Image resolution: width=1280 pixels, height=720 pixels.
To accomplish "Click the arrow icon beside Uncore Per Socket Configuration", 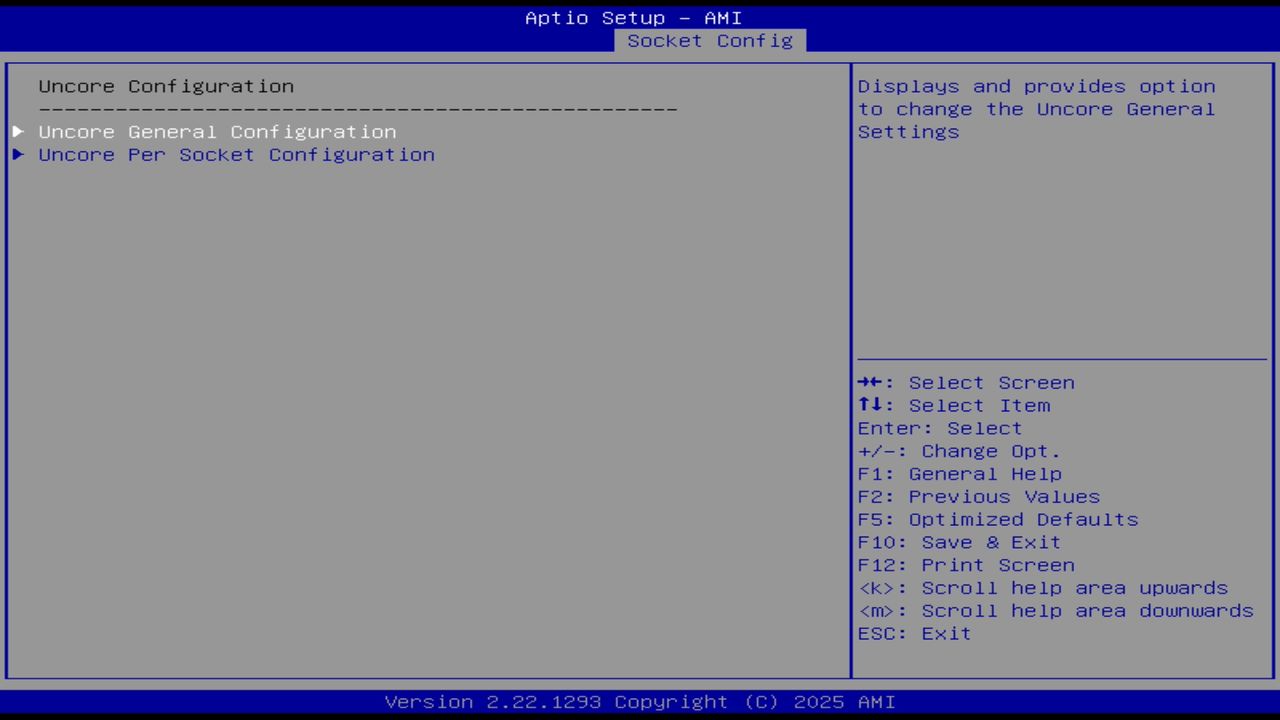I will click(17, 154).
